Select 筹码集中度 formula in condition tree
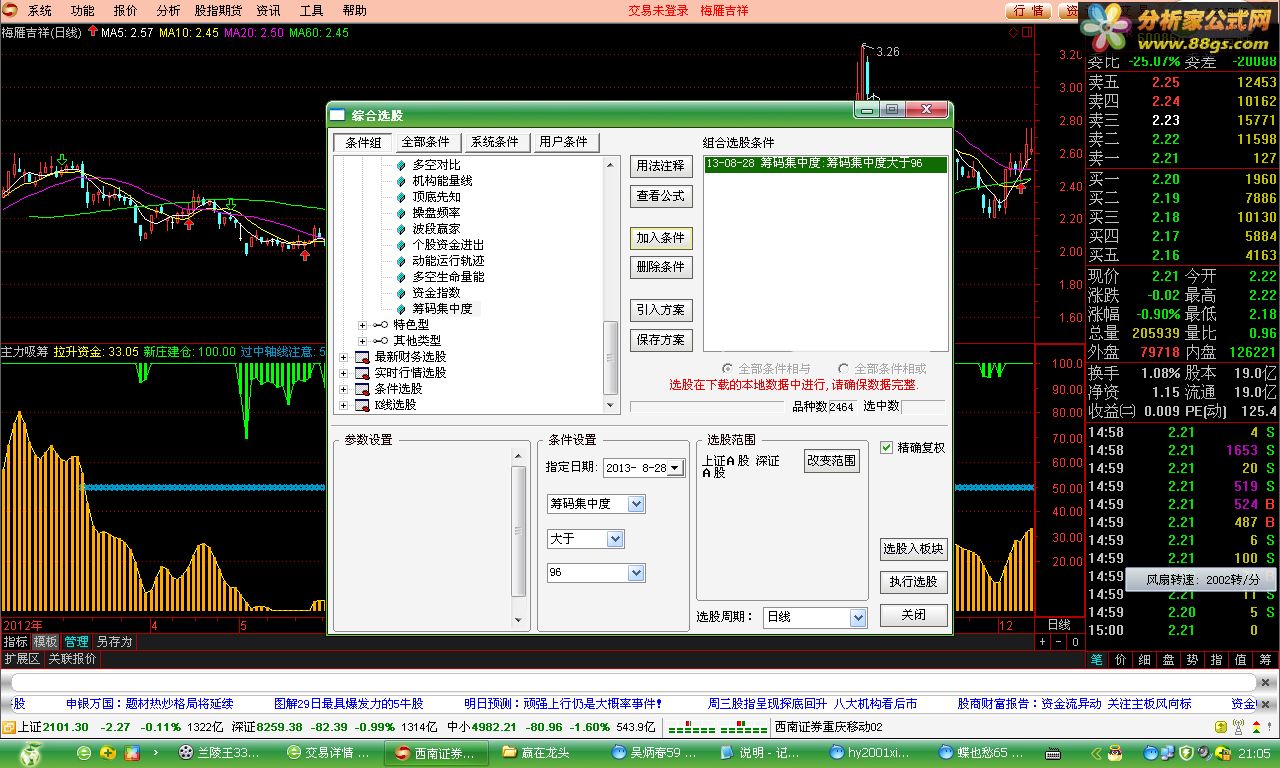Image resolution: width=1280 pixels, height=768 pixels. (x=442, y=309)
